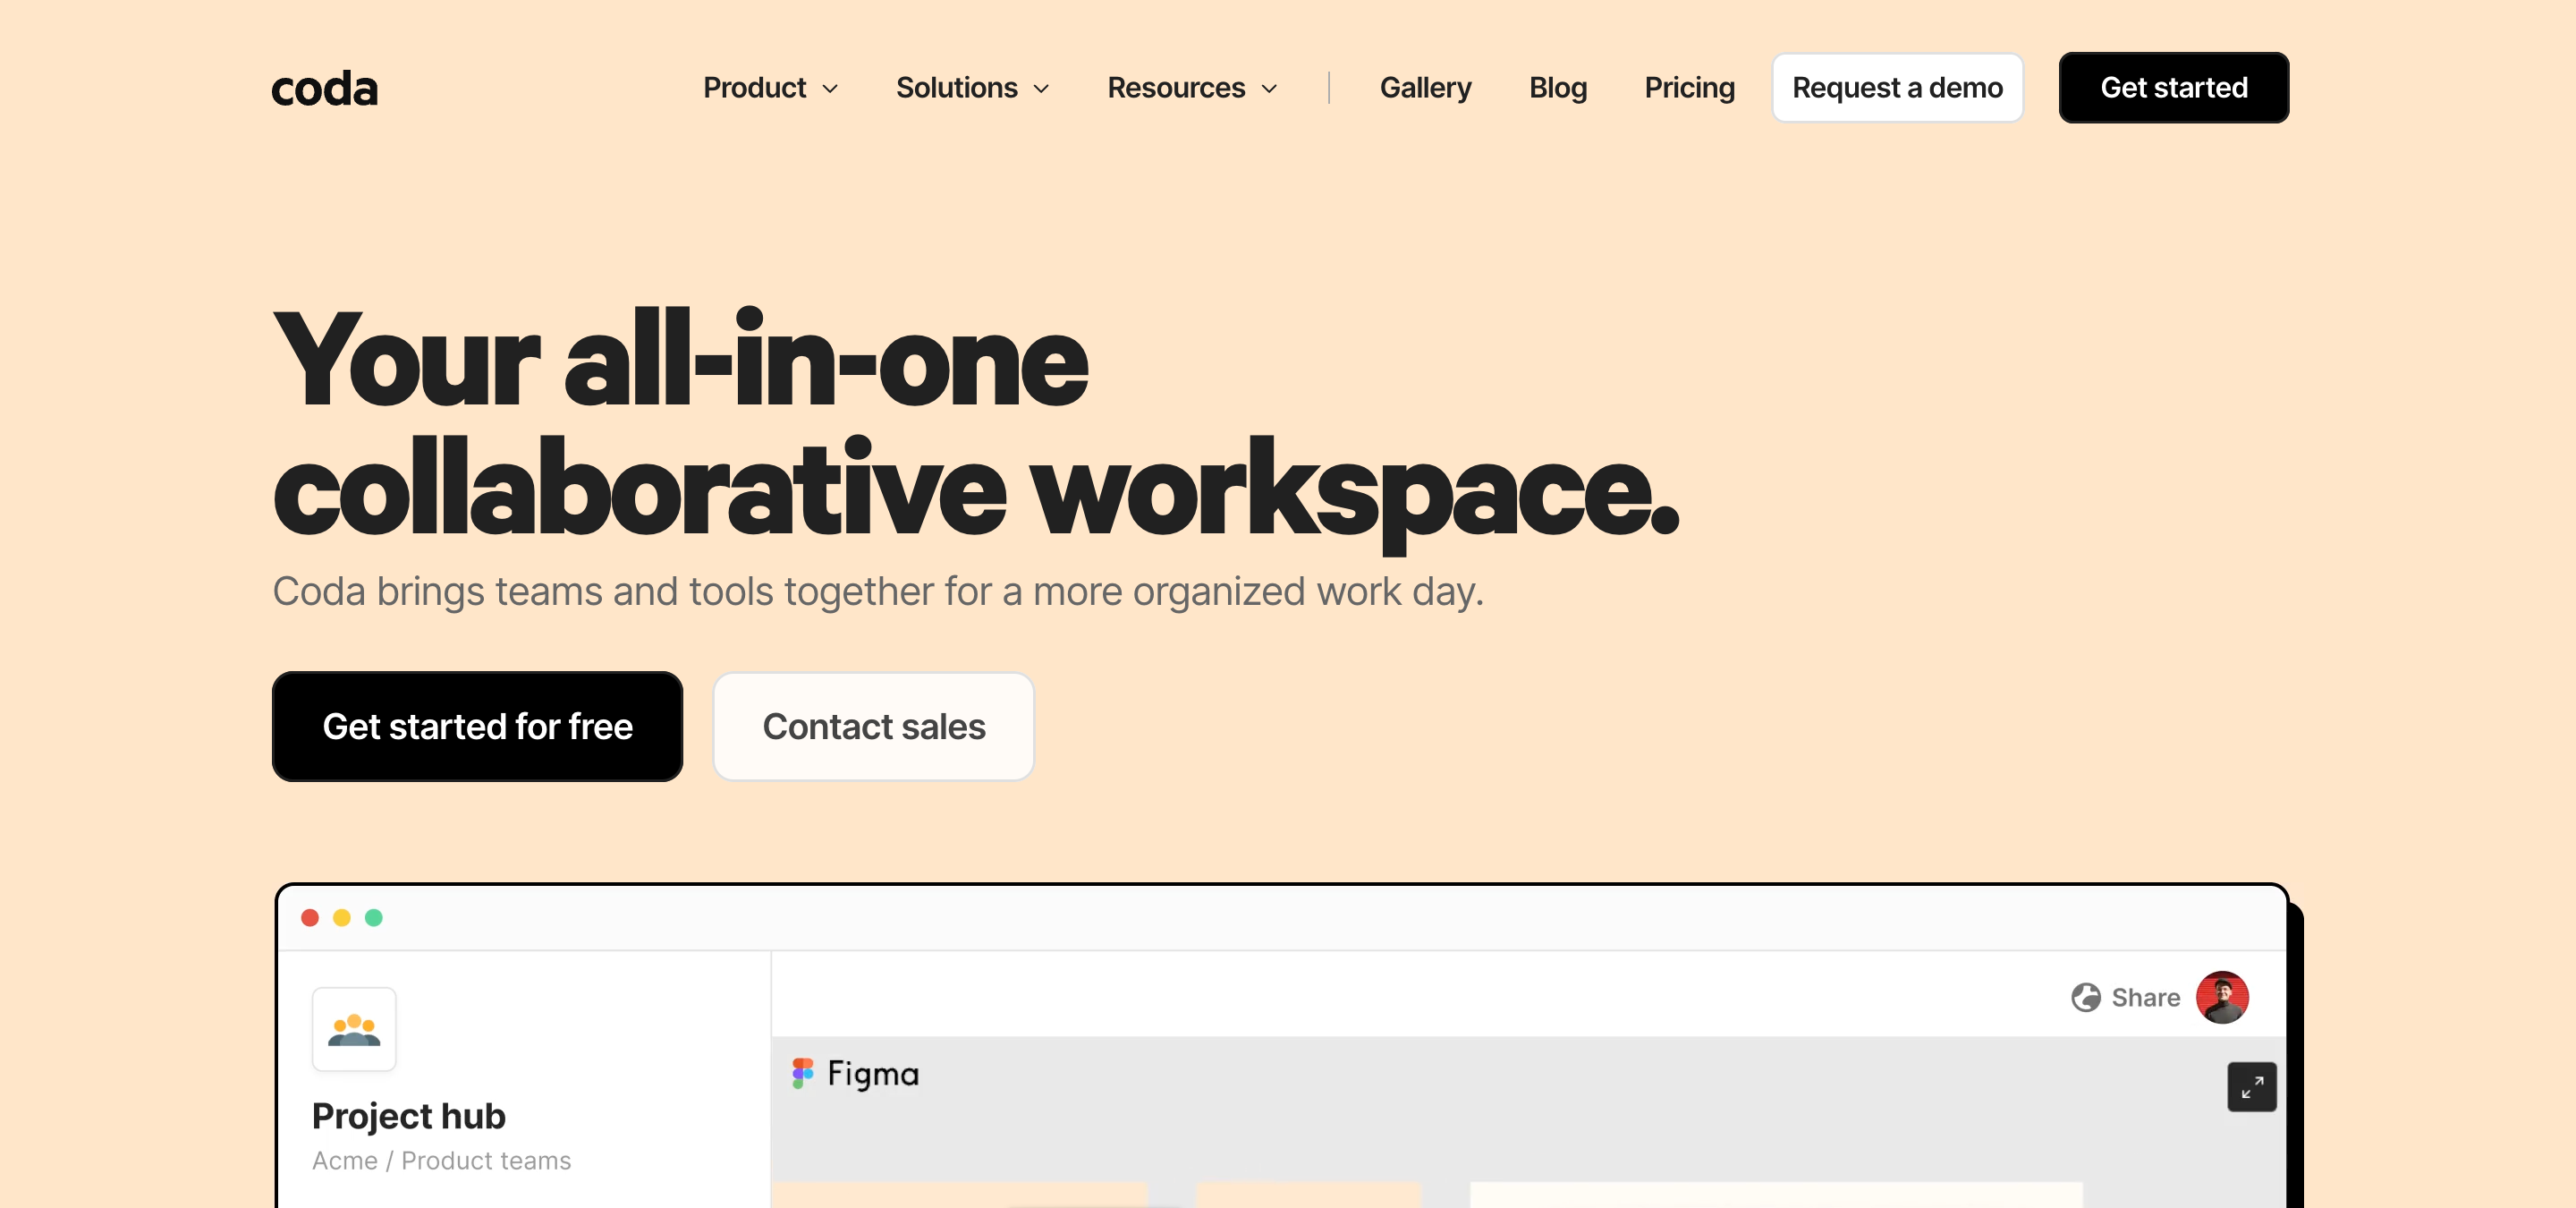The height and width of the screenshot is (1208, 2576).
Task: Click the Figma logo icon
Action: click(803, 1073)
